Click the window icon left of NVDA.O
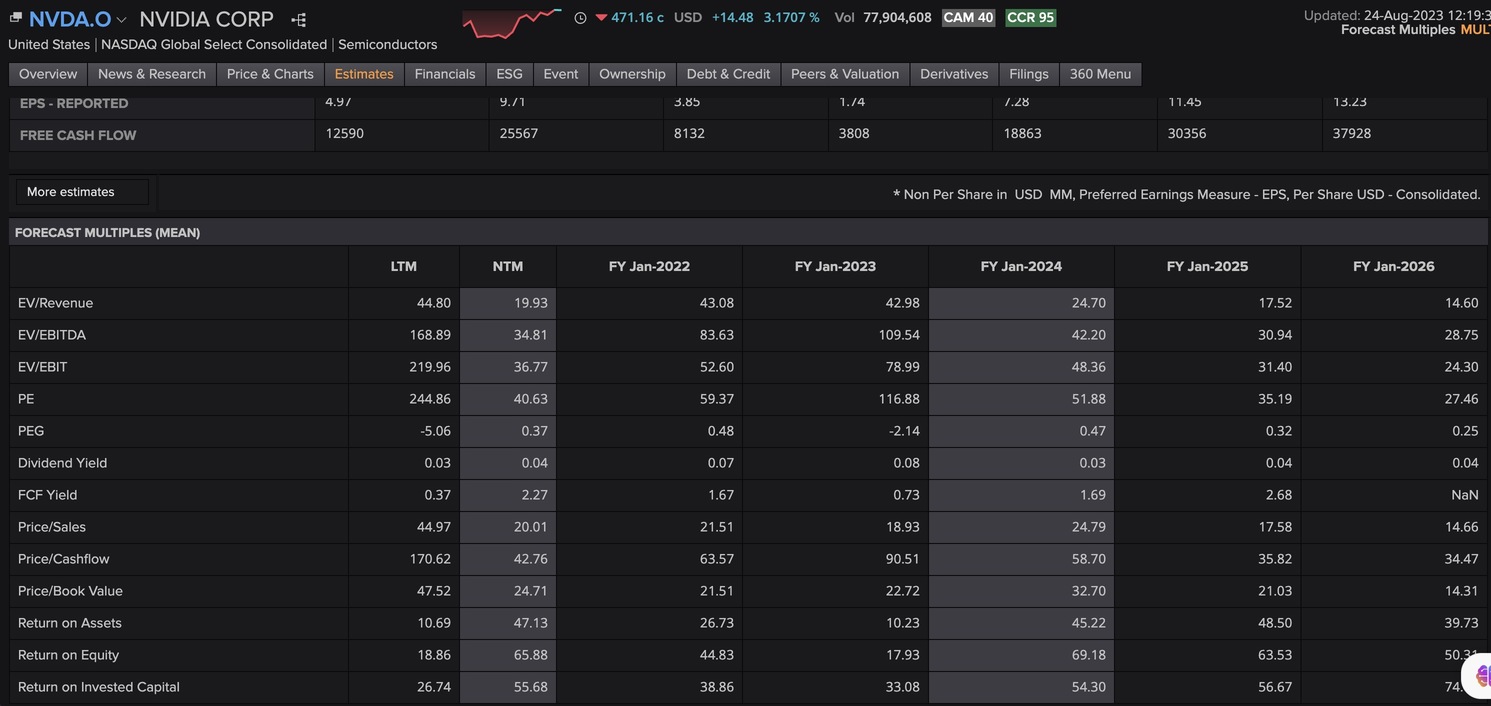The width and height of the screenshot is (1491, 706). coord(15,19)
